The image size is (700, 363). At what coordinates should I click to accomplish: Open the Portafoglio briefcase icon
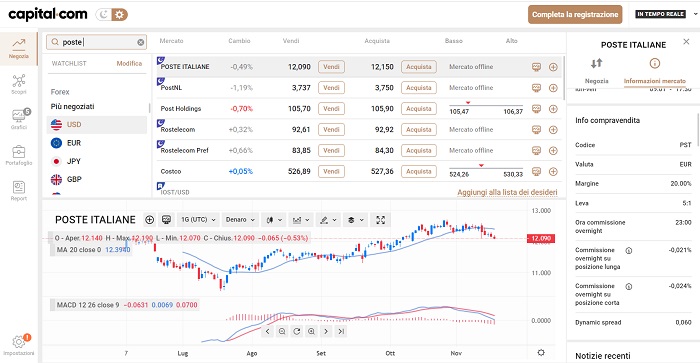point(19,155)
